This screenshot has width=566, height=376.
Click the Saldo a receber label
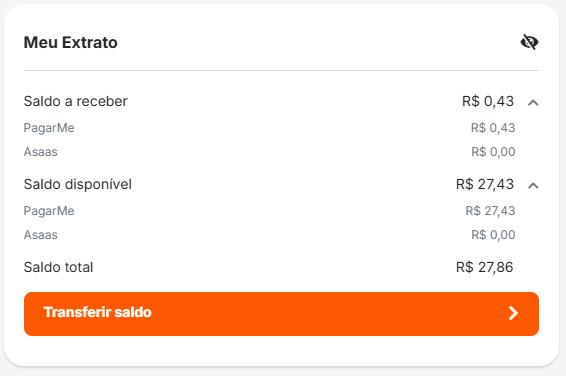[x=75, y=101]
